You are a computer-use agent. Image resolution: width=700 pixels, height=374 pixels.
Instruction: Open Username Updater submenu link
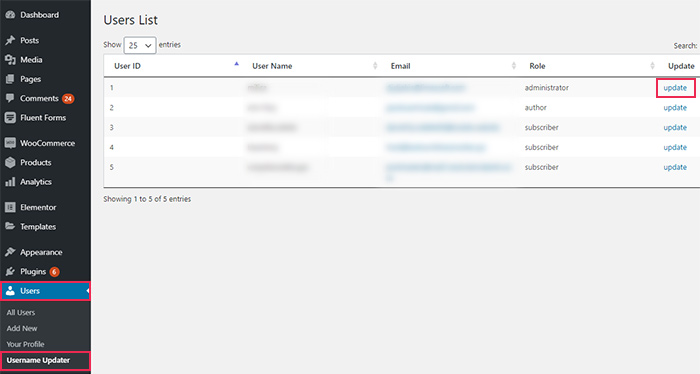(38, 360)
